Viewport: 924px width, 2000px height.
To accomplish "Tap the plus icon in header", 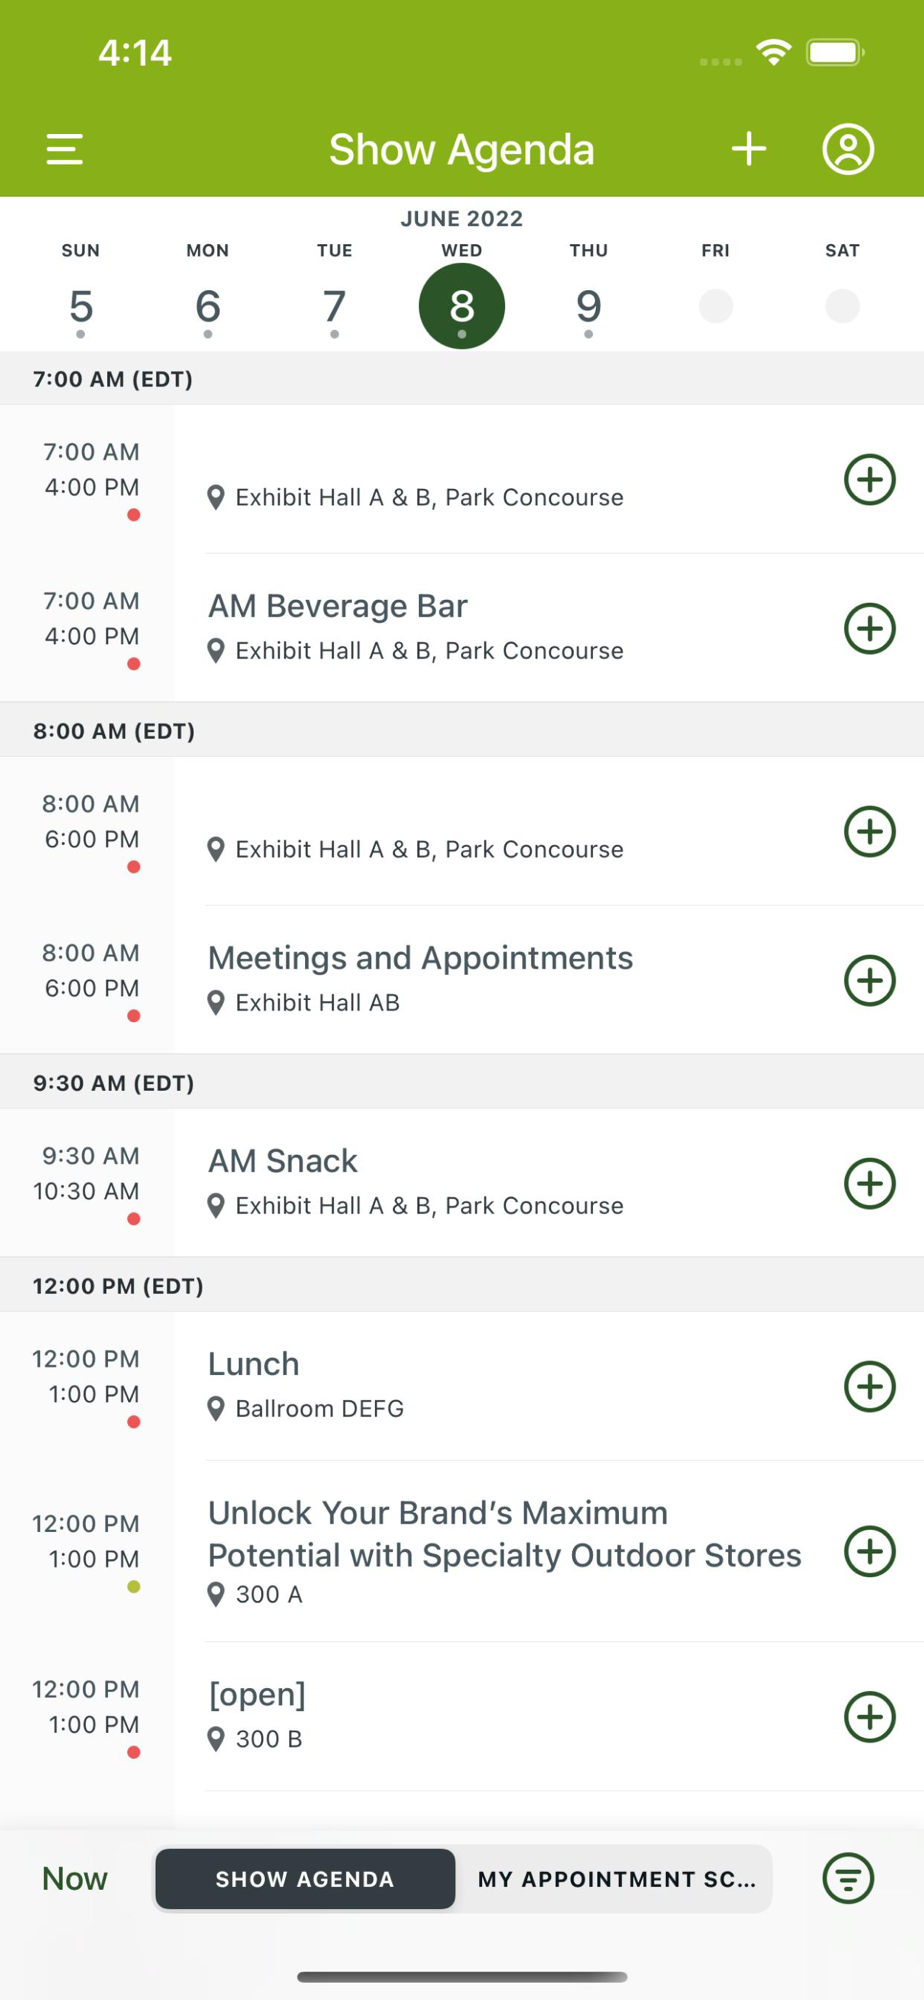I will pos(748,150).
